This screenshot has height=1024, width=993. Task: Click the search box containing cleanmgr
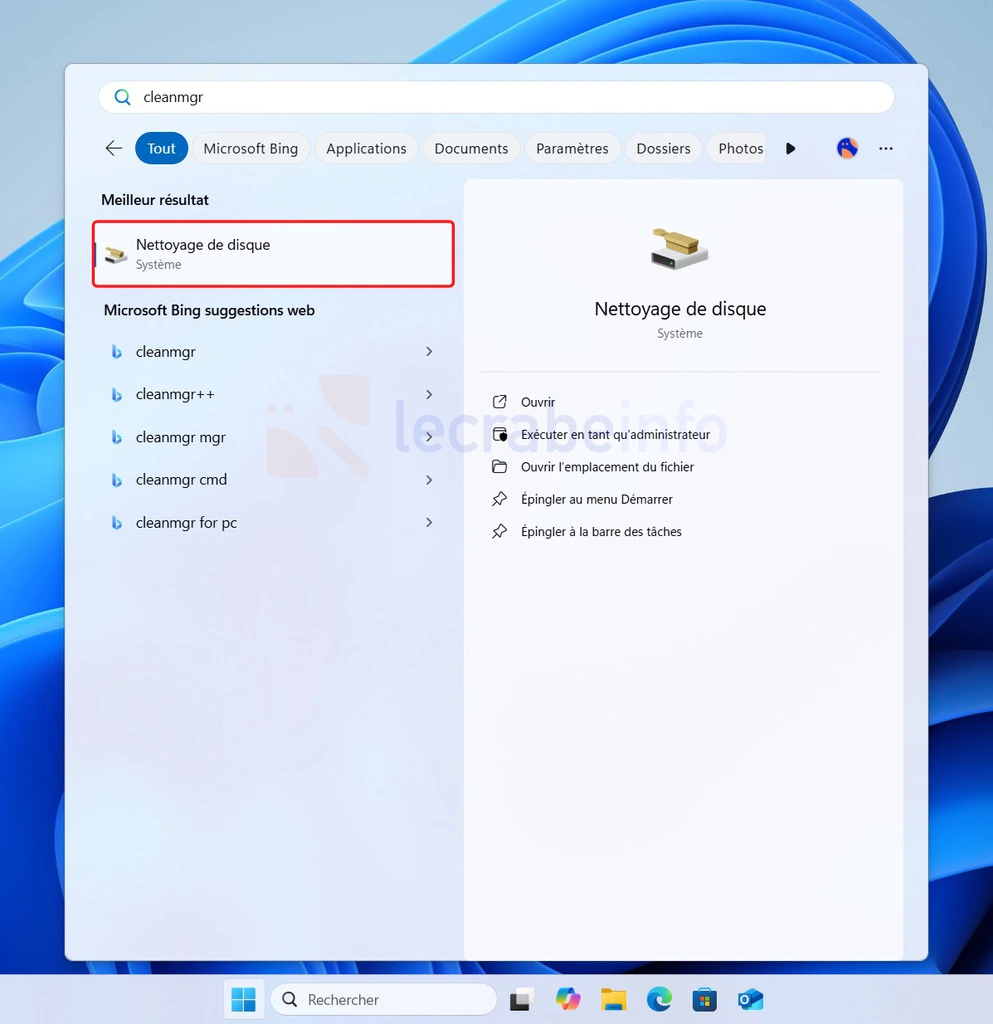[496, 97]
